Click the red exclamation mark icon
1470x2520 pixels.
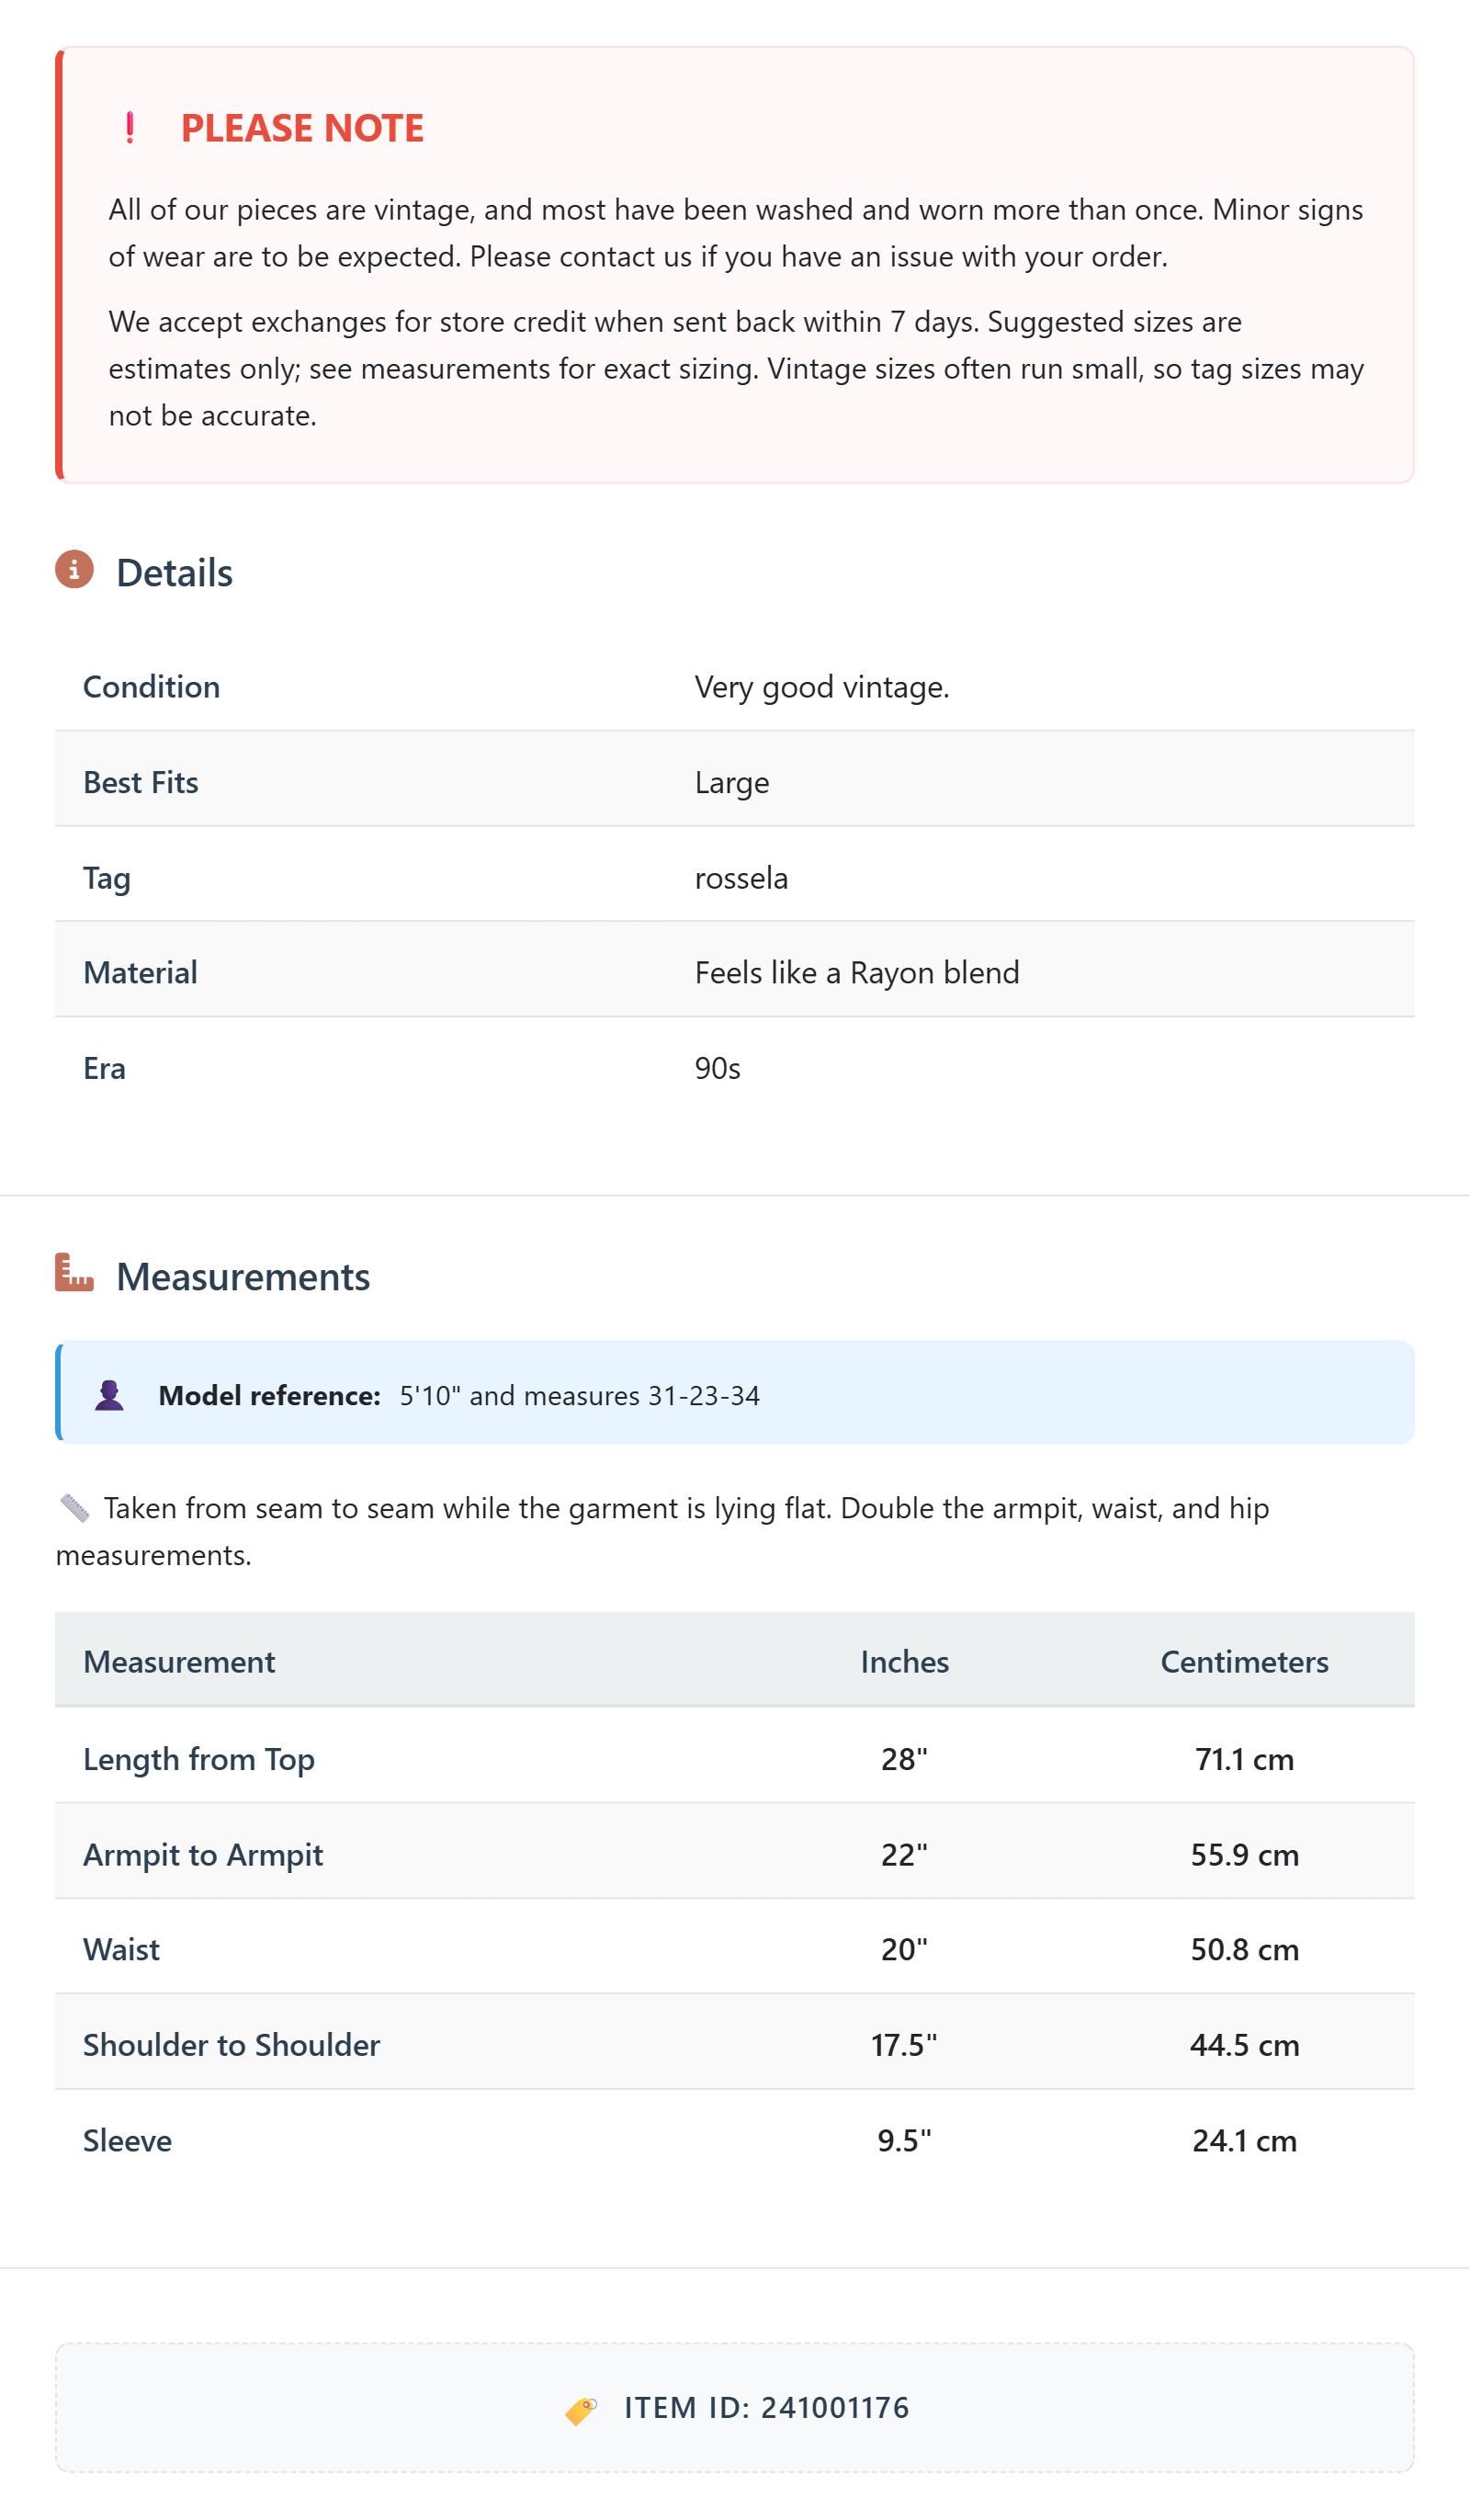tap(130, 128)
